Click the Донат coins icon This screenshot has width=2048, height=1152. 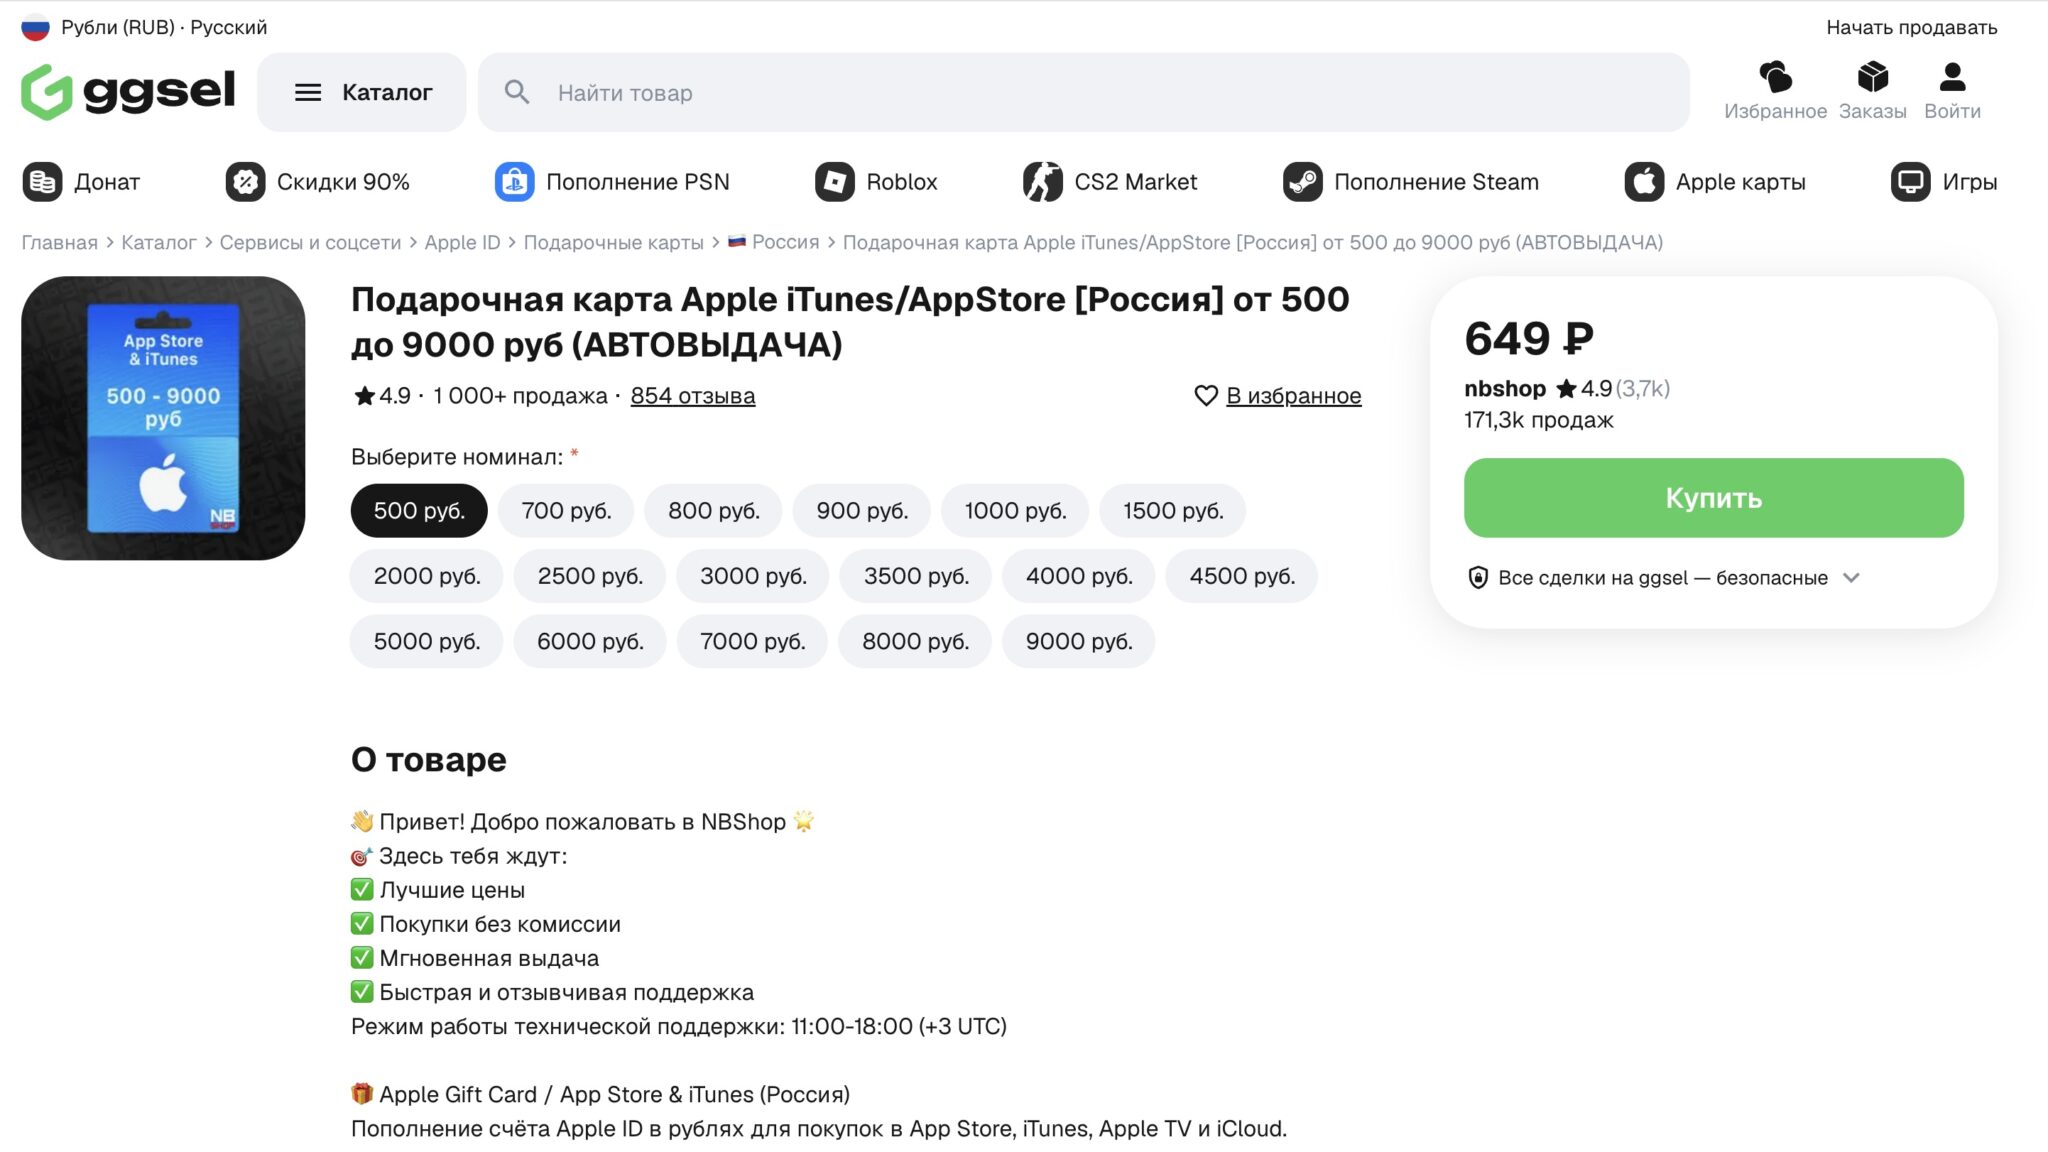pos(42,182)
